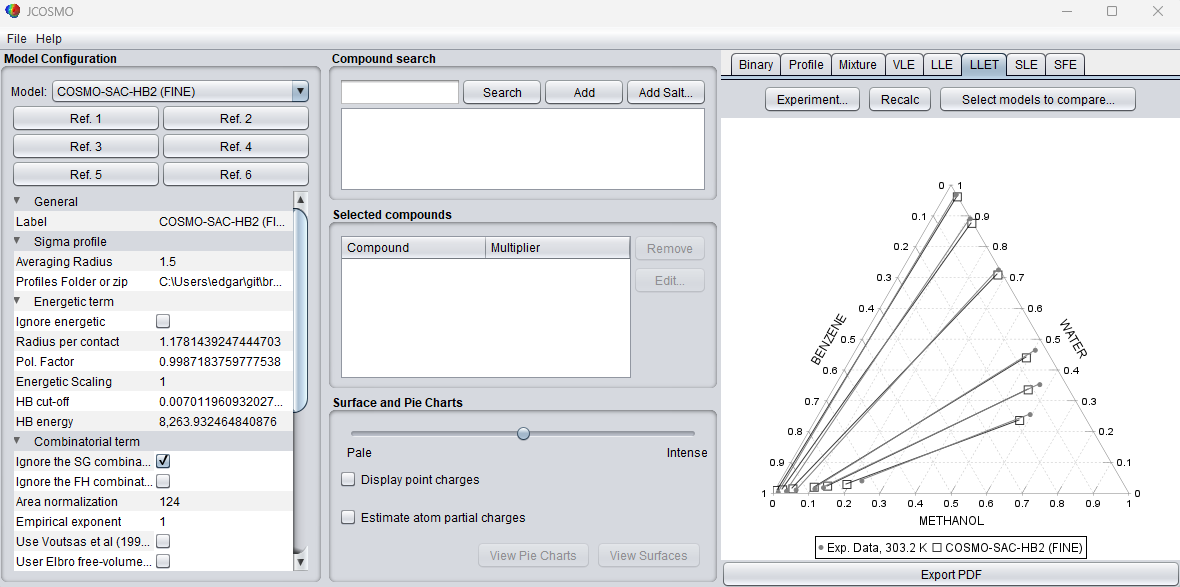Switch to the Binary tab
Viewport: 1180px width, 587px height.
756,65
